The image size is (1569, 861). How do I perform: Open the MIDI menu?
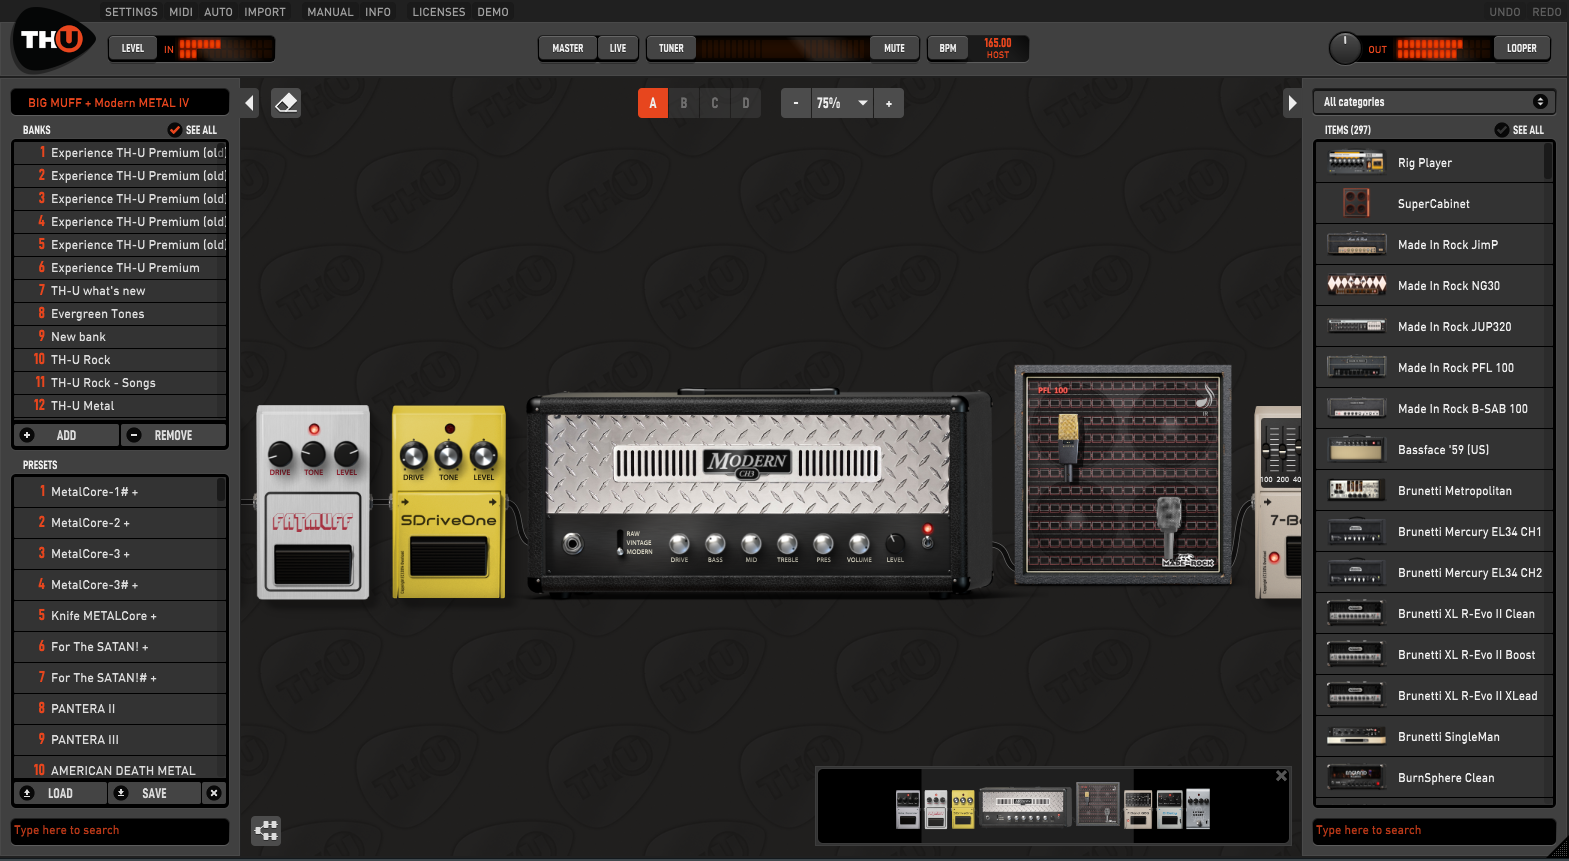coord(181,12)
